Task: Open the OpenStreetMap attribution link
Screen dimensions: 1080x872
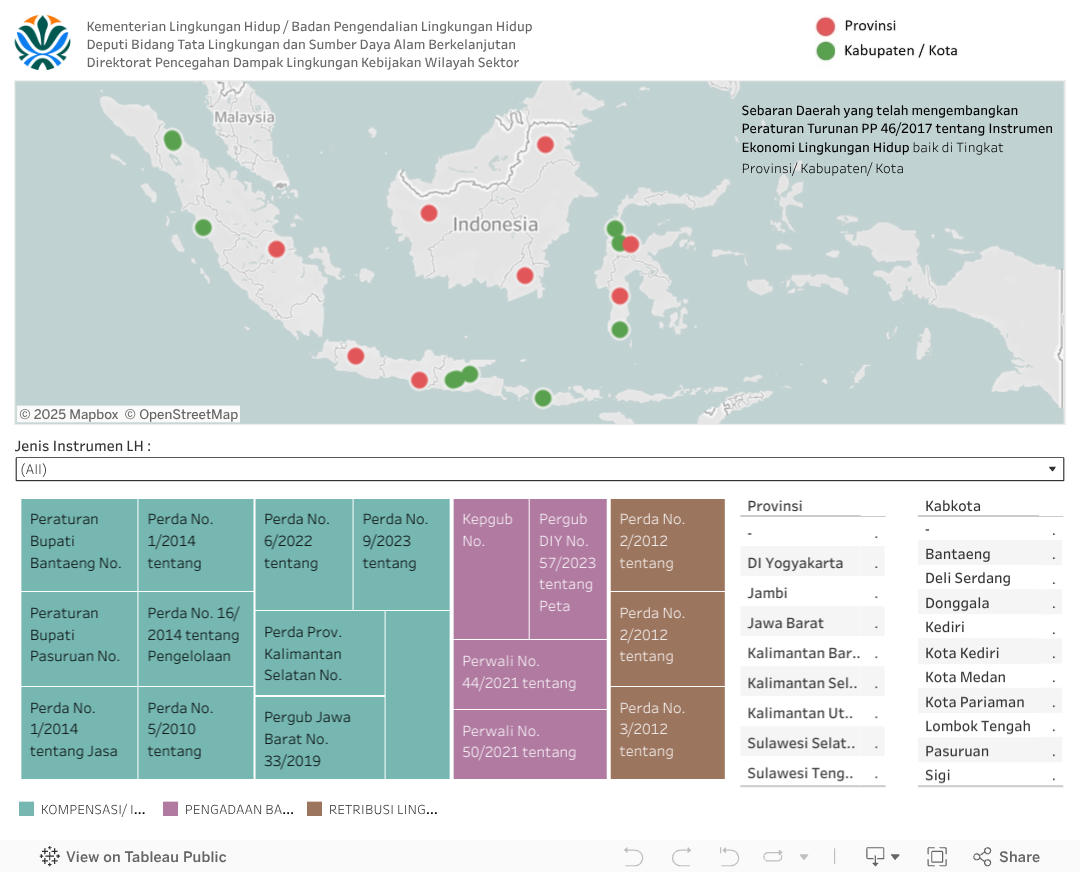Action: click(188, 414)
